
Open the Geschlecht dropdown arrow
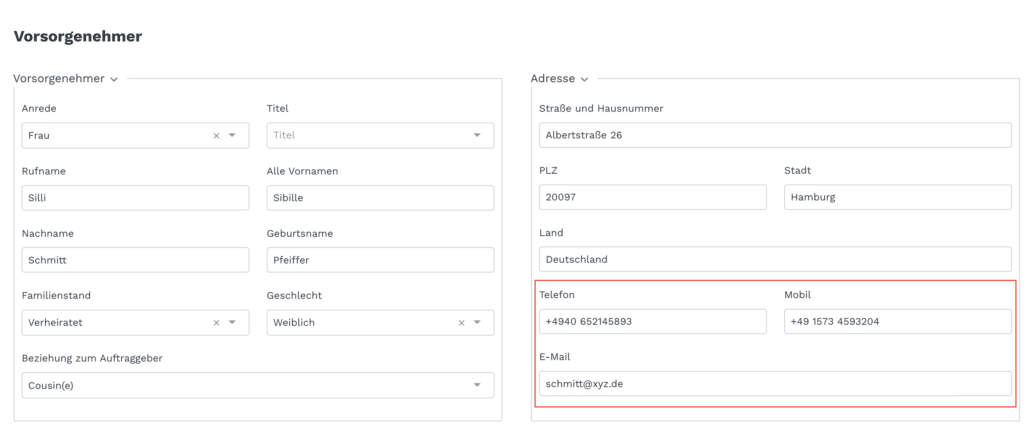pyautogui.click(x=477, y=323)
